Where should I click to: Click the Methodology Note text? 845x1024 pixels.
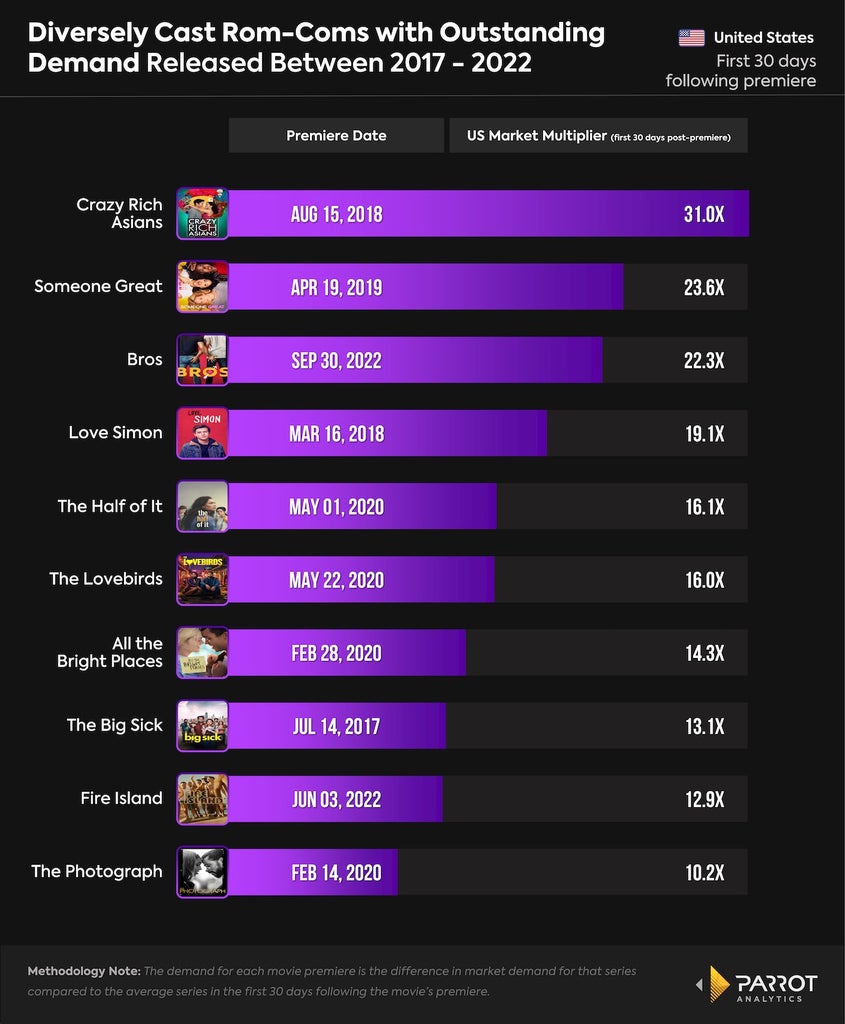coord(332,981)
